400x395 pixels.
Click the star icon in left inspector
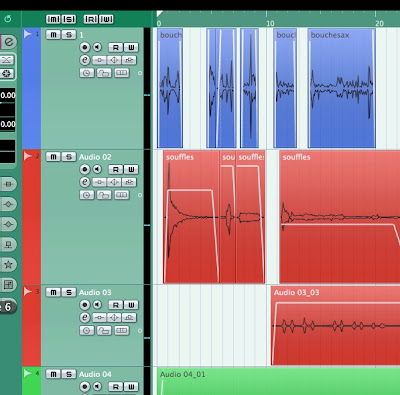(8, 265)
